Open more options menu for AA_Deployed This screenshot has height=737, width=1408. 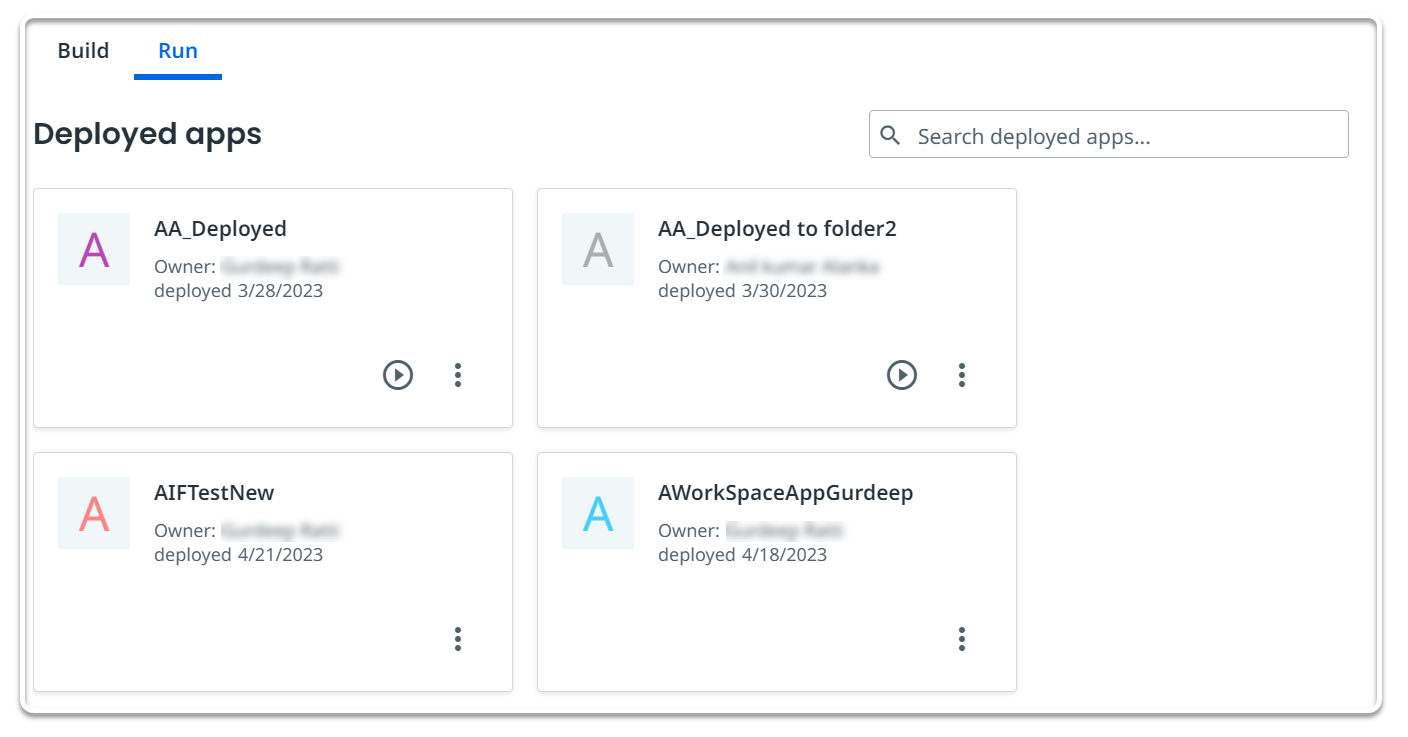point(458,375)
